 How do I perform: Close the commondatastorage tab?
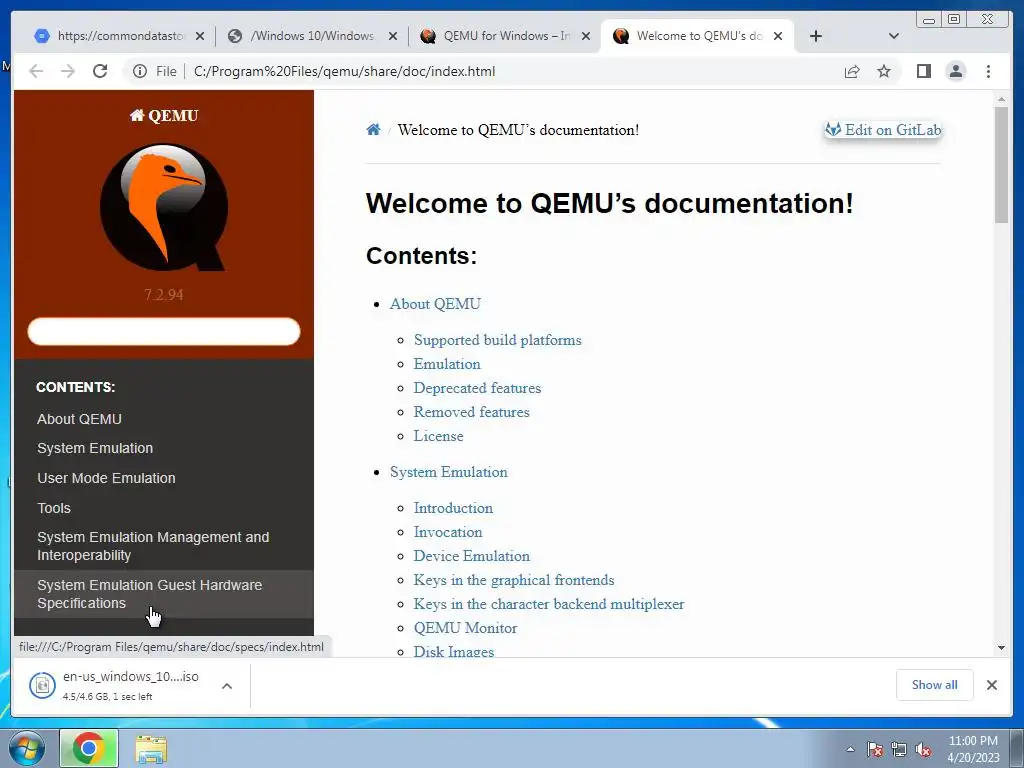(x=200, y=36)
